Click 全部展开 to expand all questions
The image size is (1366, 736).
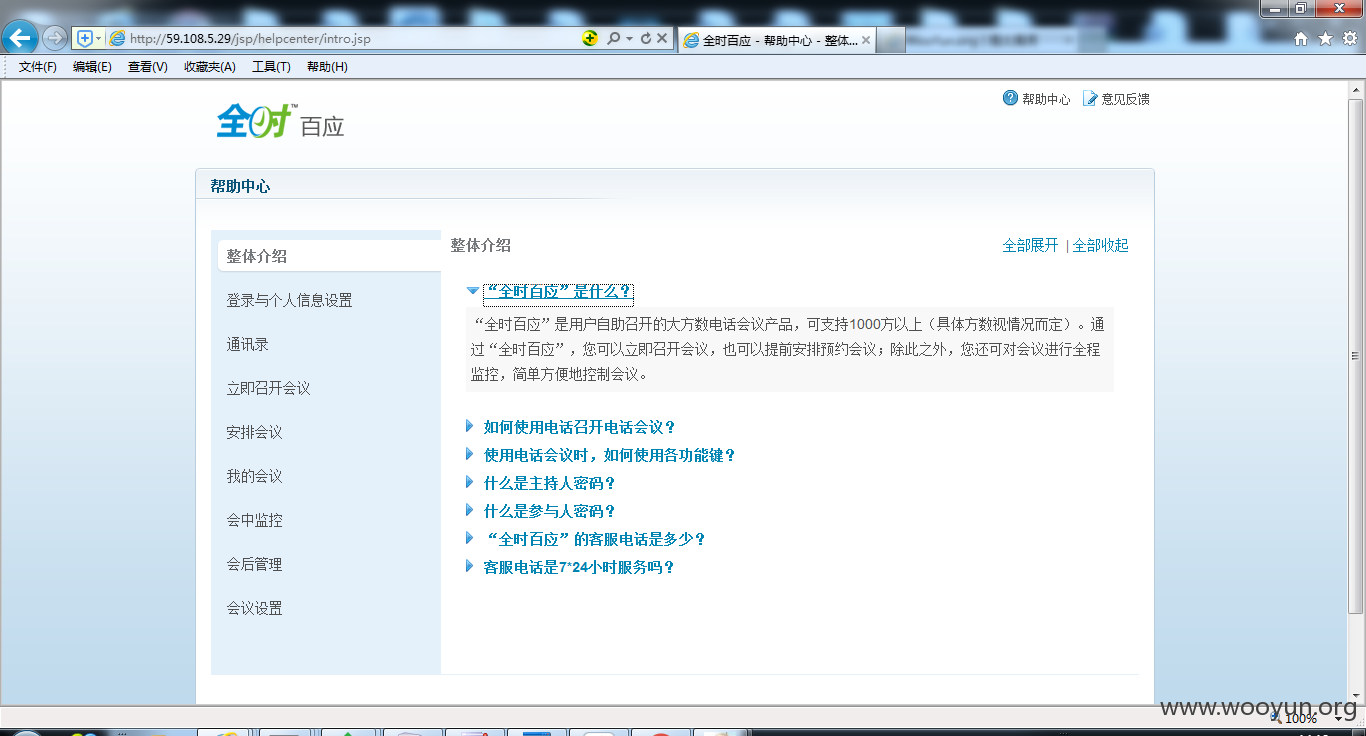[x=1030, y=245]
